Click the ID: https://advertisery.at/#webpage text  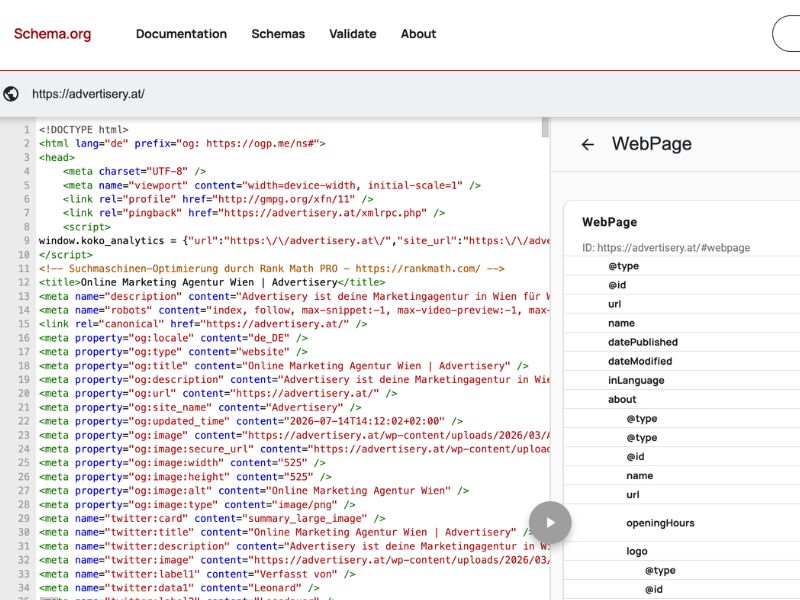click(x=666, y=247)
